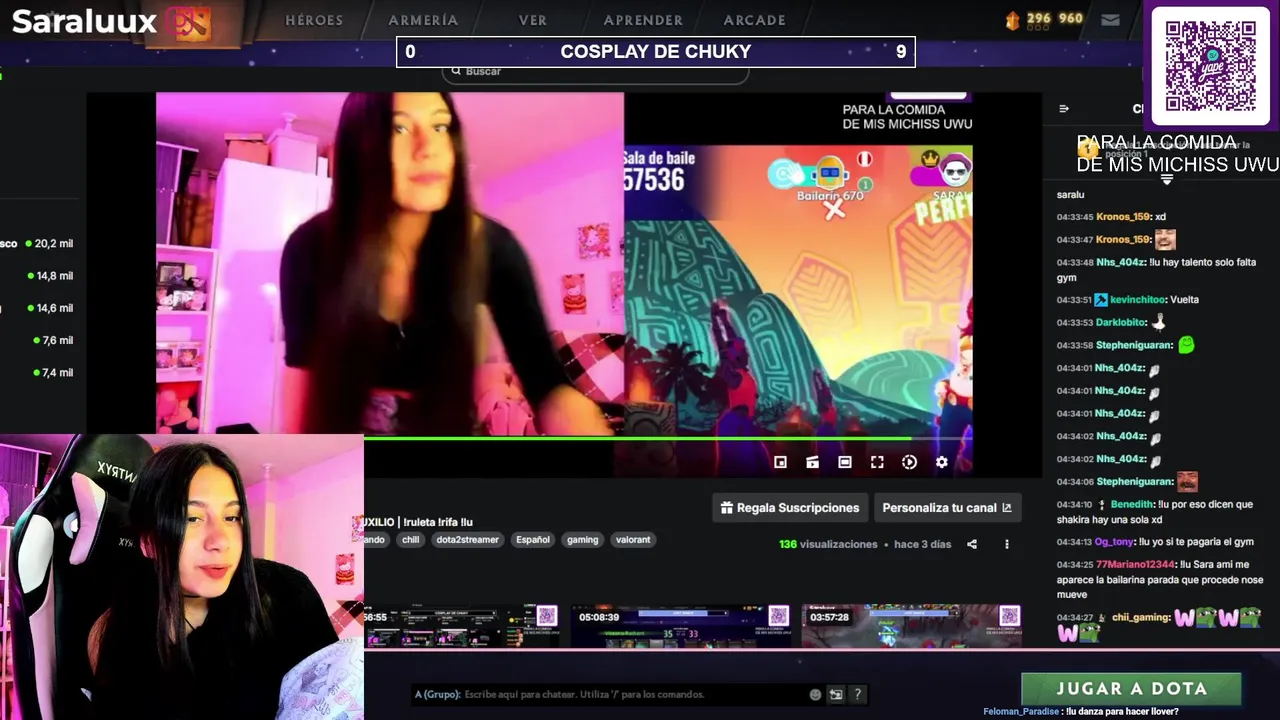Viewport: 1280px width, 720px height.
Task: Select the Español tag
Action: tap(532, 540)
